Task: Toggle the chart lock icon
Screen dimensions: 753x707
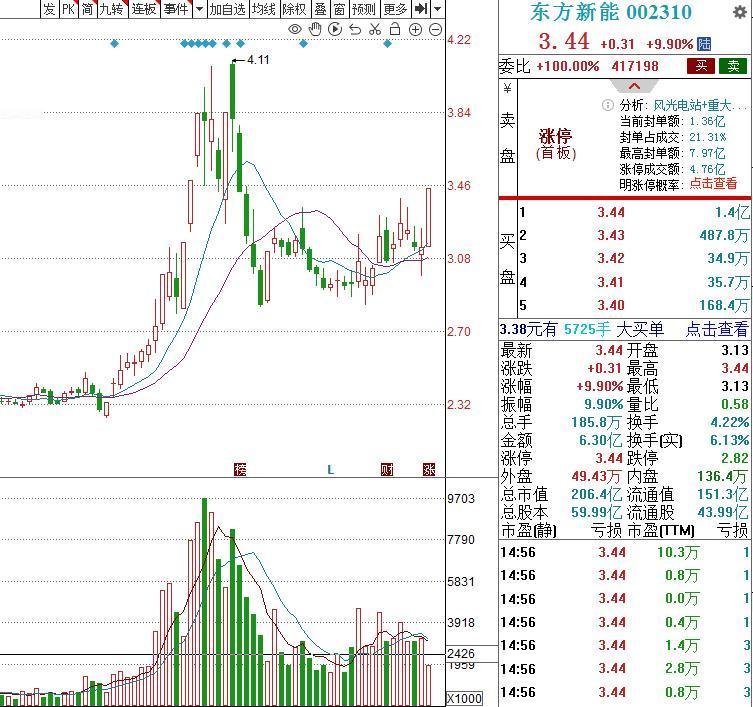Action: coord(395,30)
